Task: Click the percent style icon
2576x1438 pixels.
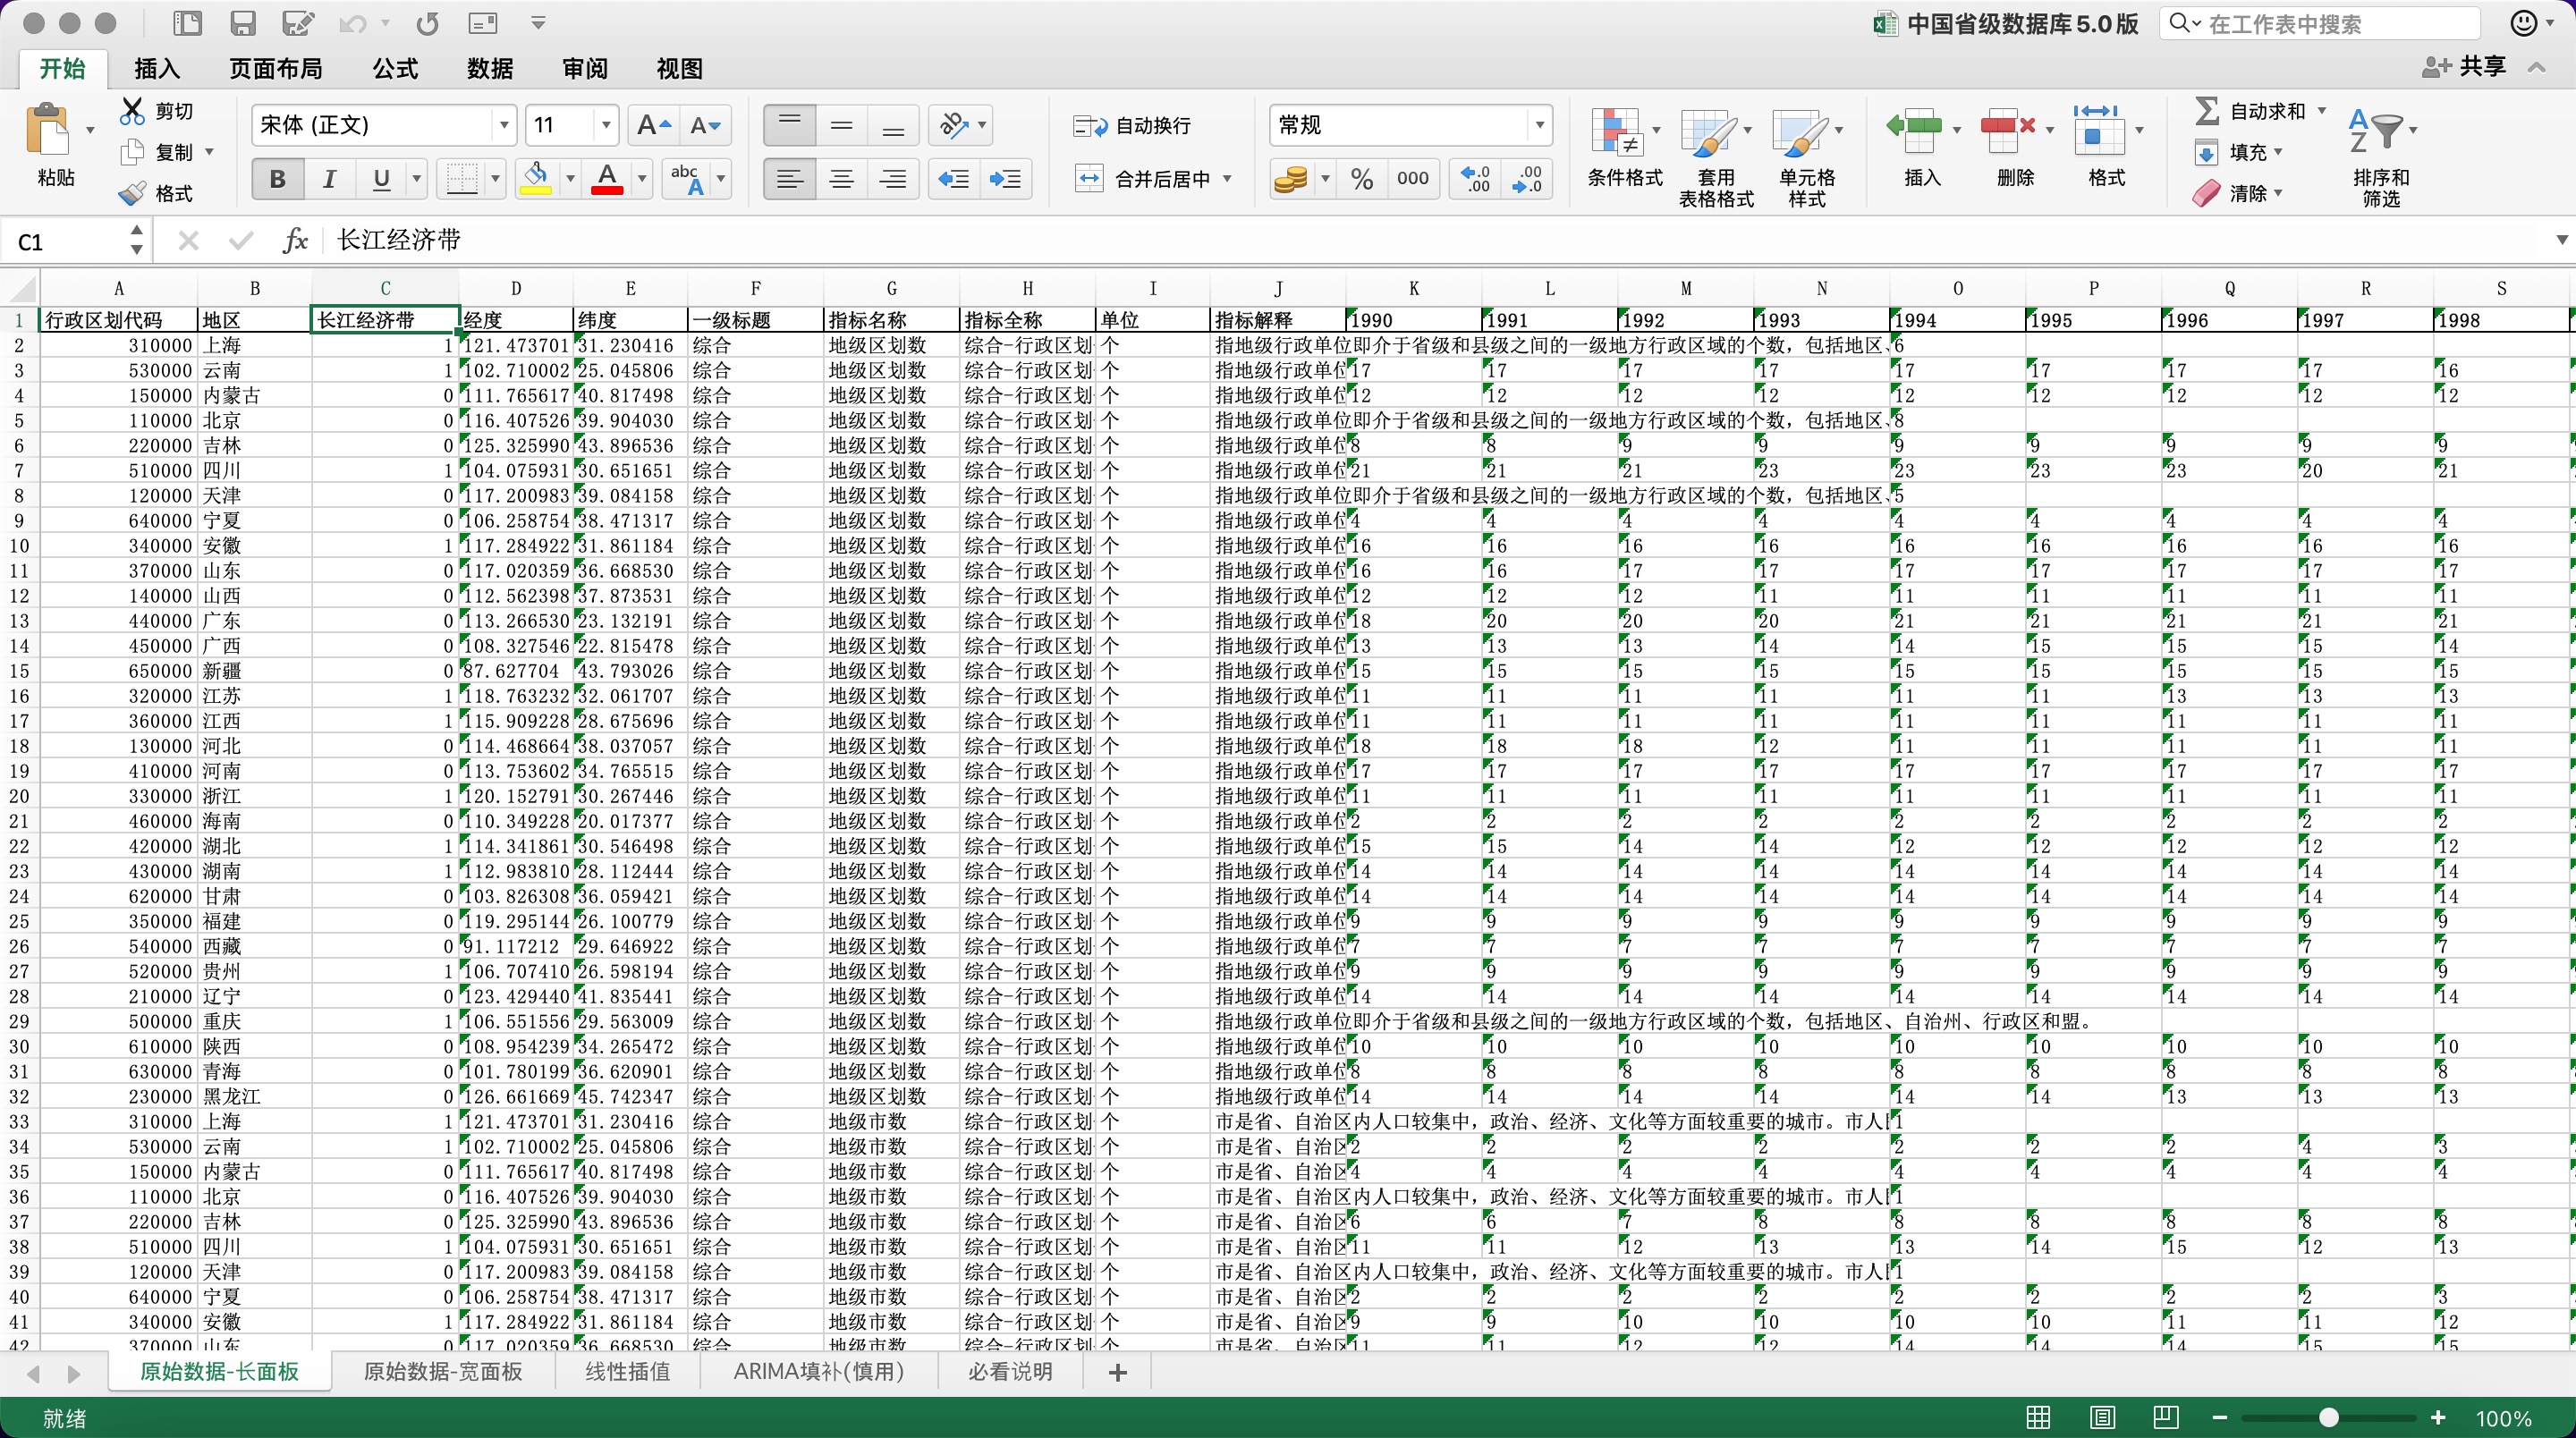Action: pyautogui.click(x=1361, y=179)
